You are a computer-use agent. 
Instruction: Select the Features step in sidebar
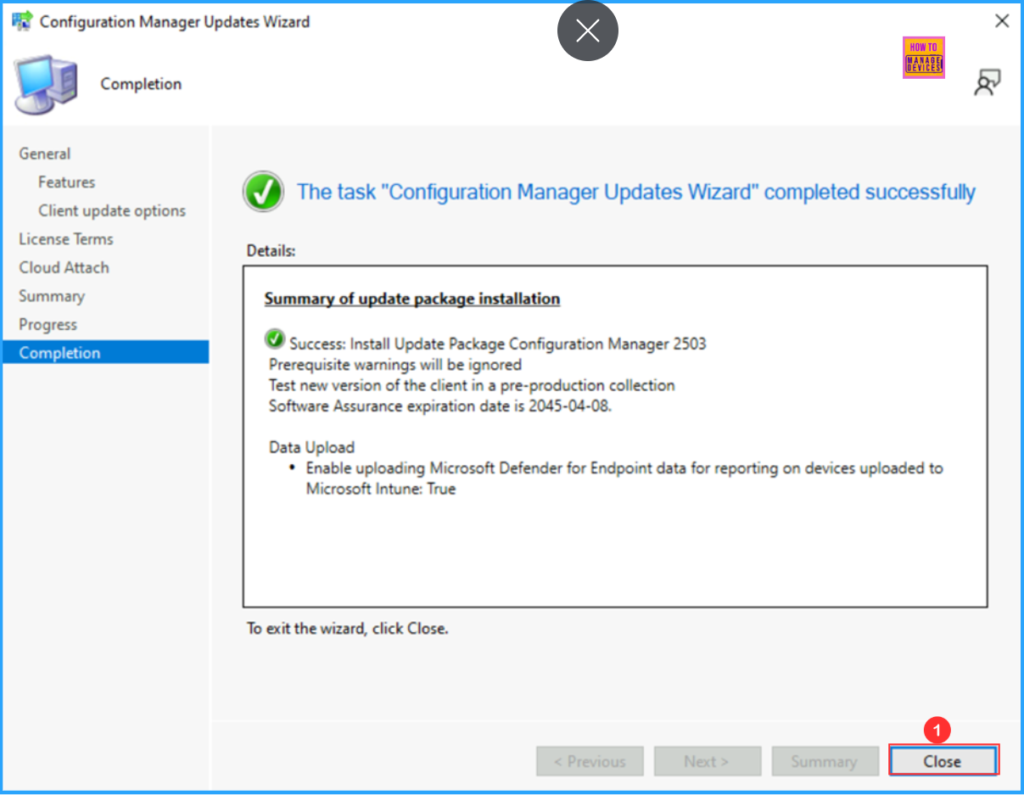pyautogui.click(x=67, y=182)
